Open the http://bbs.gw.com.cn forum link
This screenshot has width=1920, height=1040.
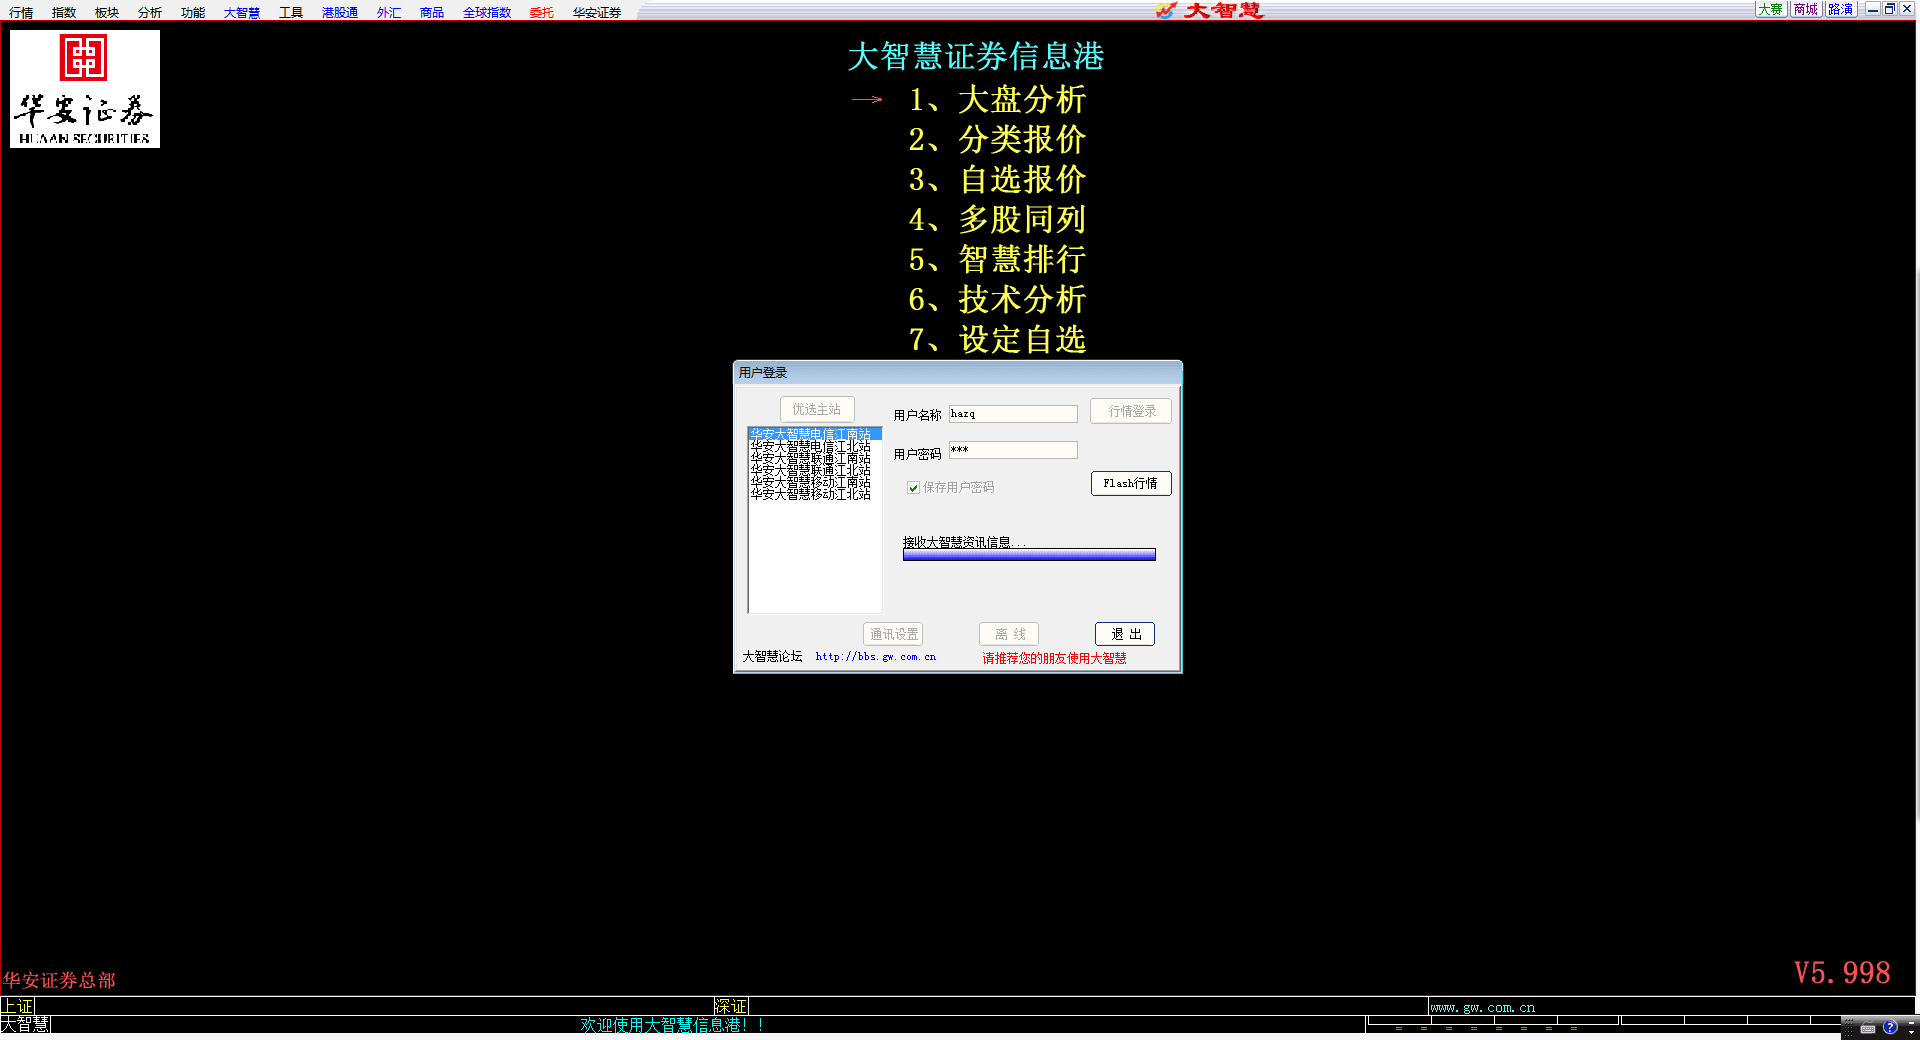coord(876,657)
